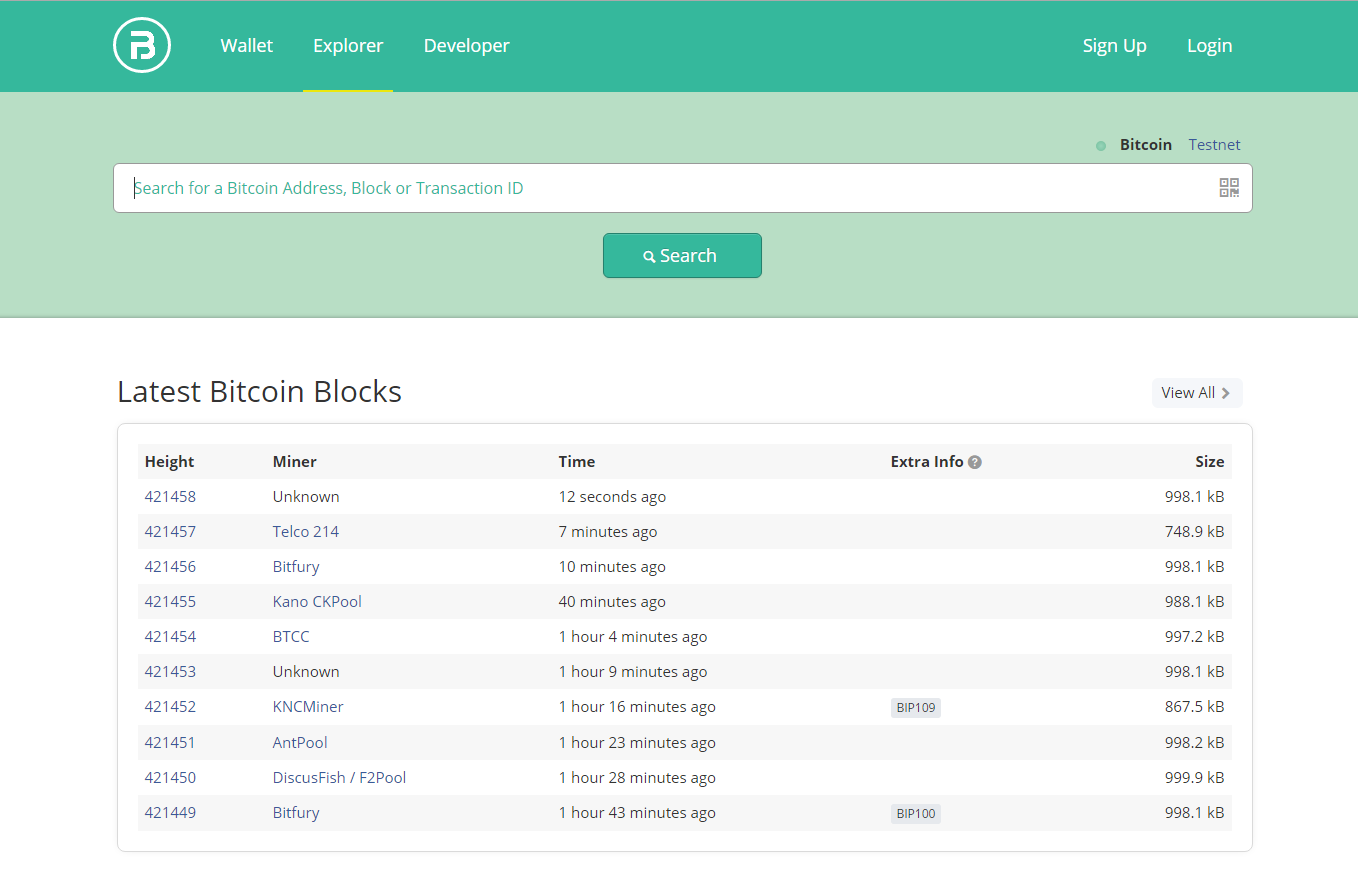Screen dimensions: 1358x873
Task: Click the 997.2 kB size cell
Action: [x=1194, y=637]
